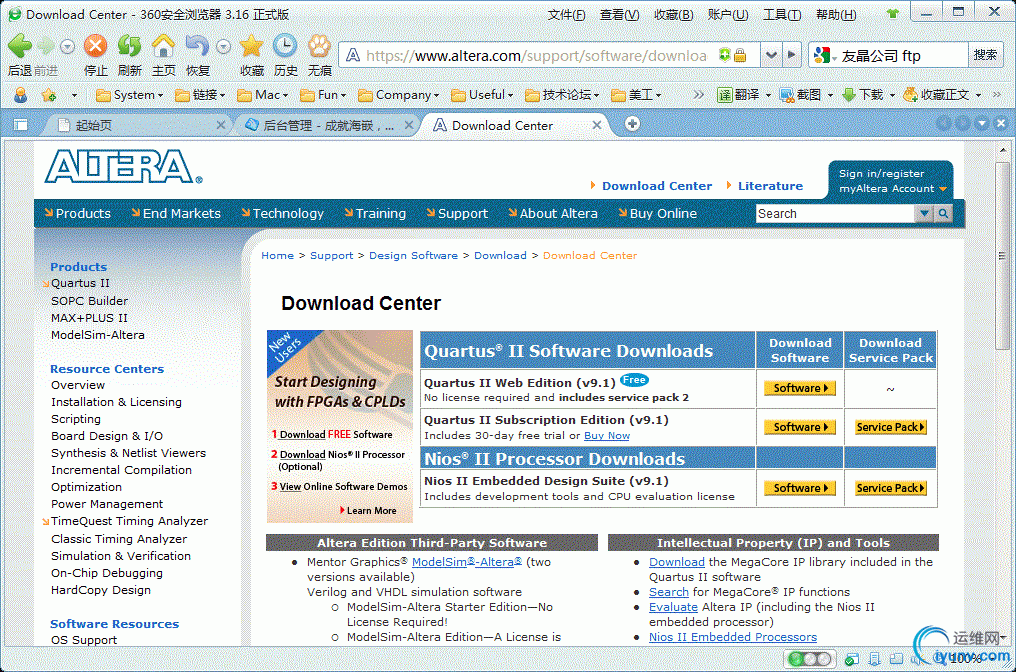Click the green shirt skin icon
The image size is (1016, 672).
click(x=893, y=14)
